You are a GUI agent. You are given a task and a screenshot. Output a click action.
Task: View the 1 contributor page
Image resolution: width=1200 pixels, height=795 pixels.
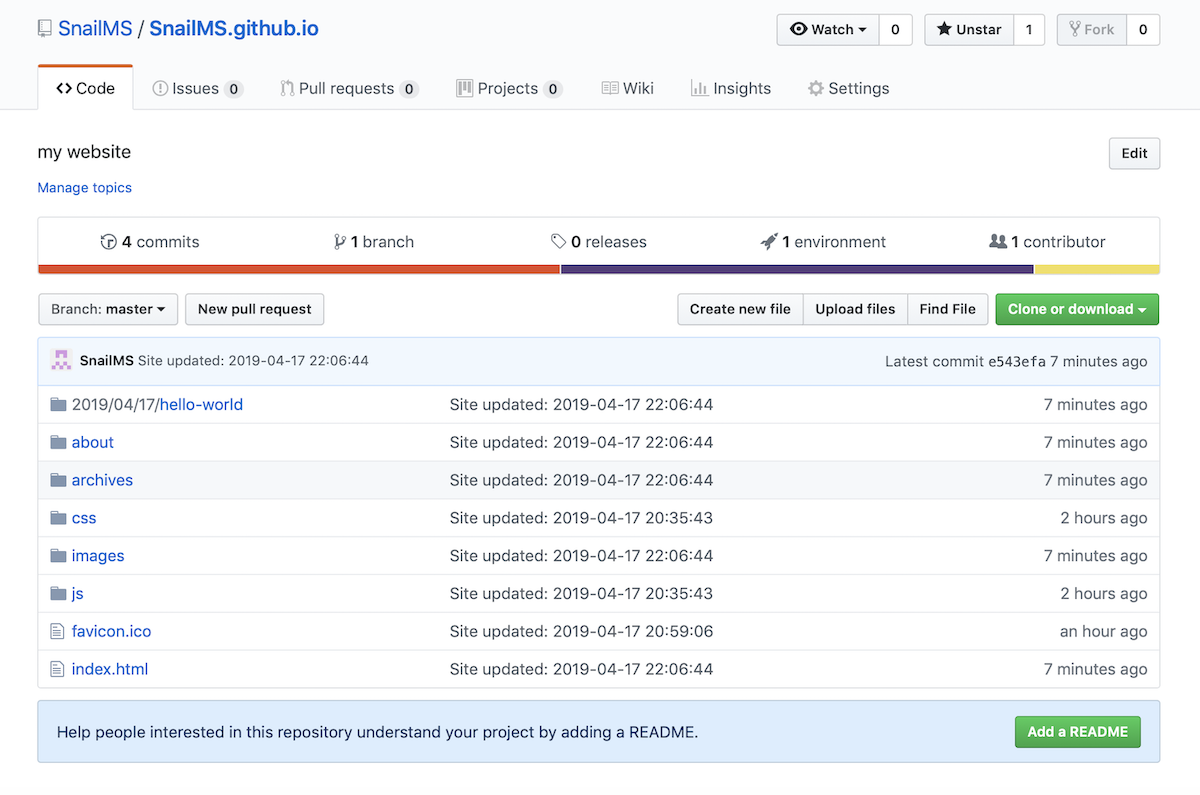pyautogui.click(x=1047, y=242)
